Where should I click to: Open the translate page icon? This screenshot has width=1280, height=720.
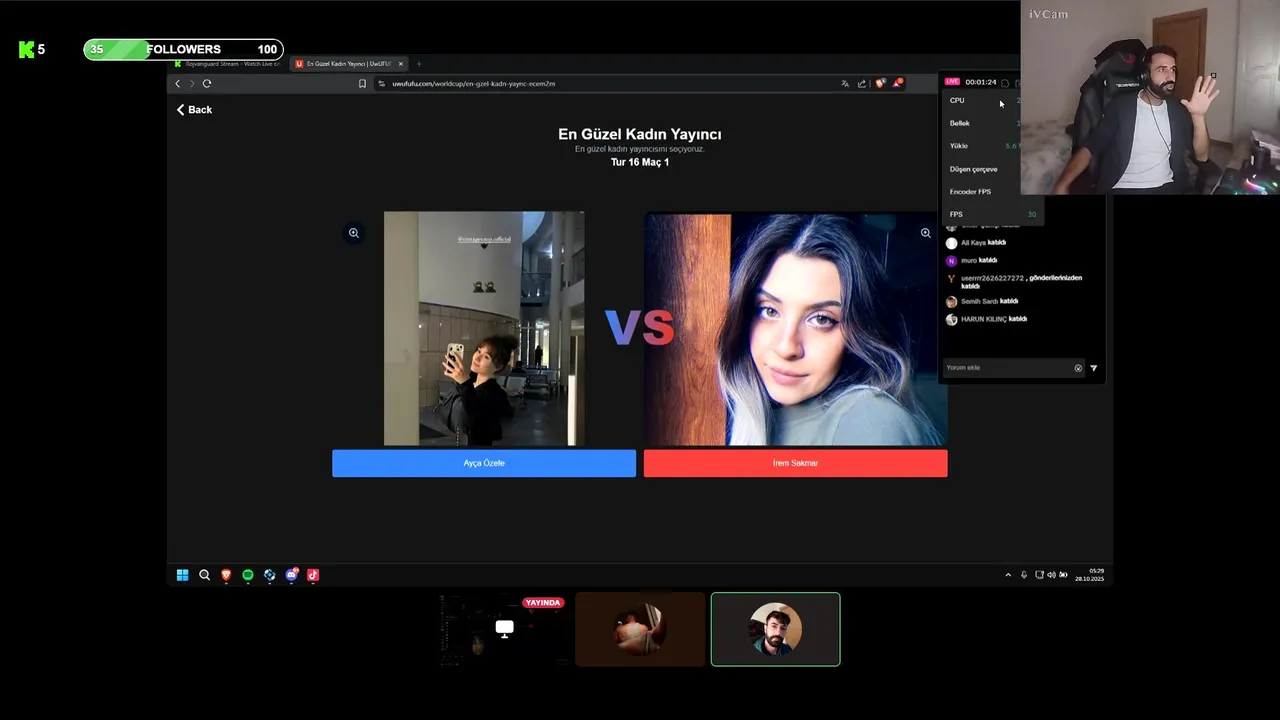(x=845, y=84)
